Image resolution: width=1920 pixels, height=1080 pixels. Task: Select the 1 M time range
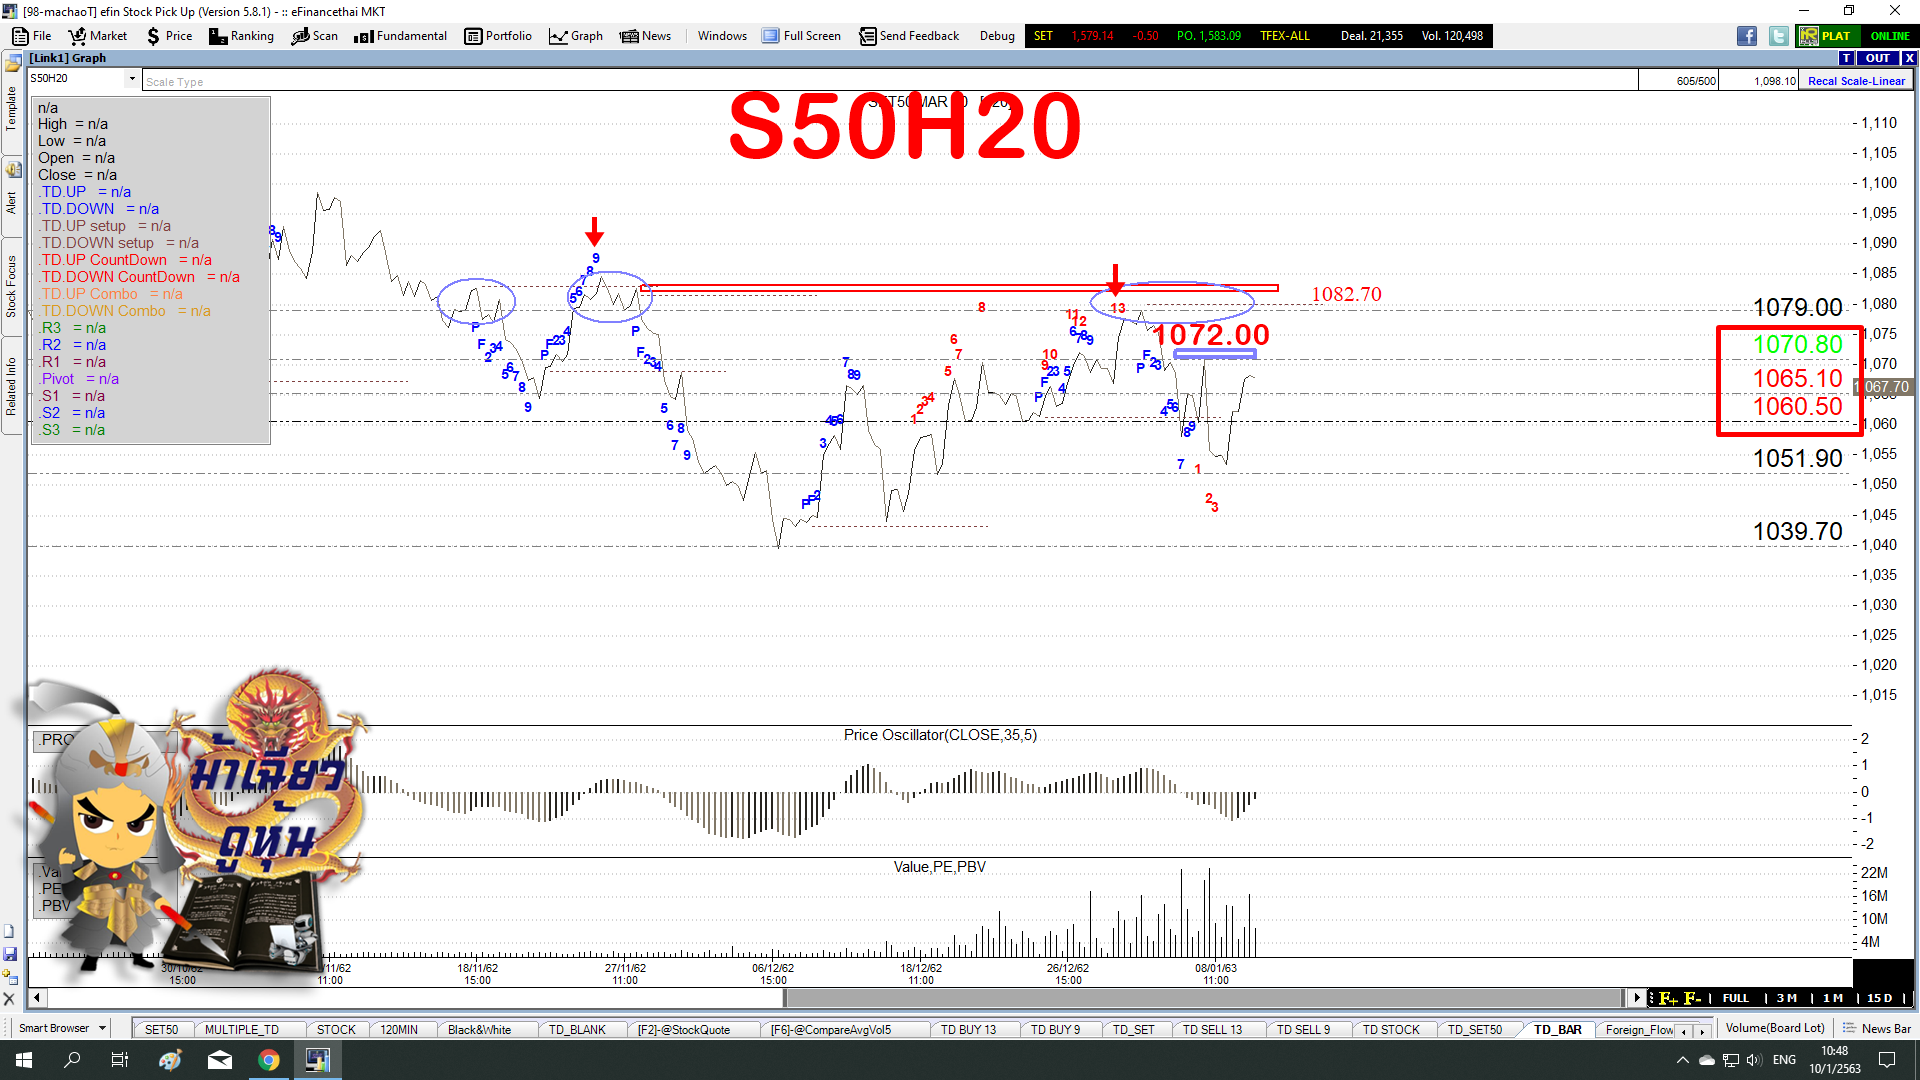pos(1832,998)
